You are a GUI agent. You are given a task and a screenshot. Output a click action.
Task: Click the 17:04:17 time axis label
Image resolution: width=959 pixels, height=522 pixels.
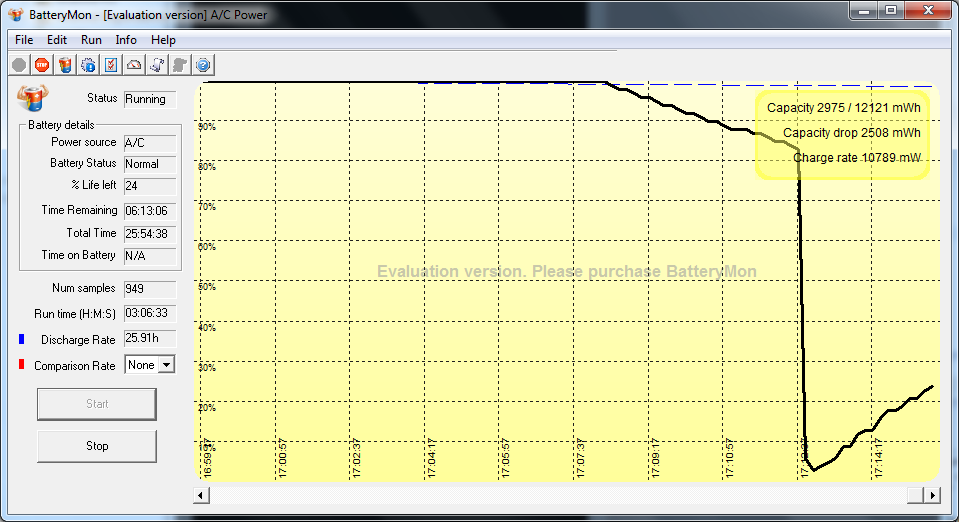pyautogui.click(x=431, y=458)
